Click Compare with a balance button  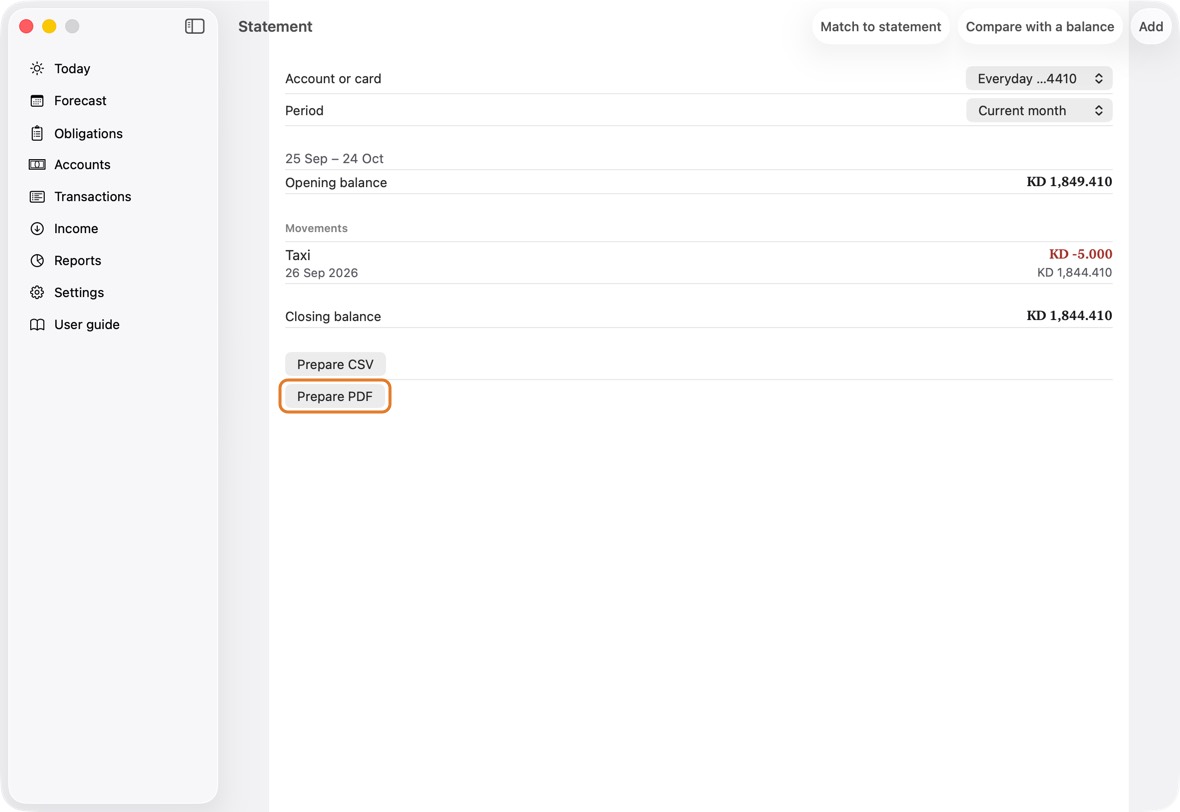coord(1039,26)
